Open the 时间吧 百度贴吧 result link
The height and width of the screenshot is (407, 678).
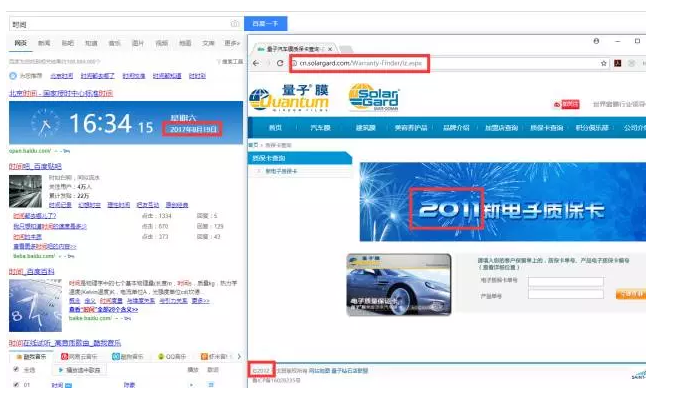click(35, 166)
